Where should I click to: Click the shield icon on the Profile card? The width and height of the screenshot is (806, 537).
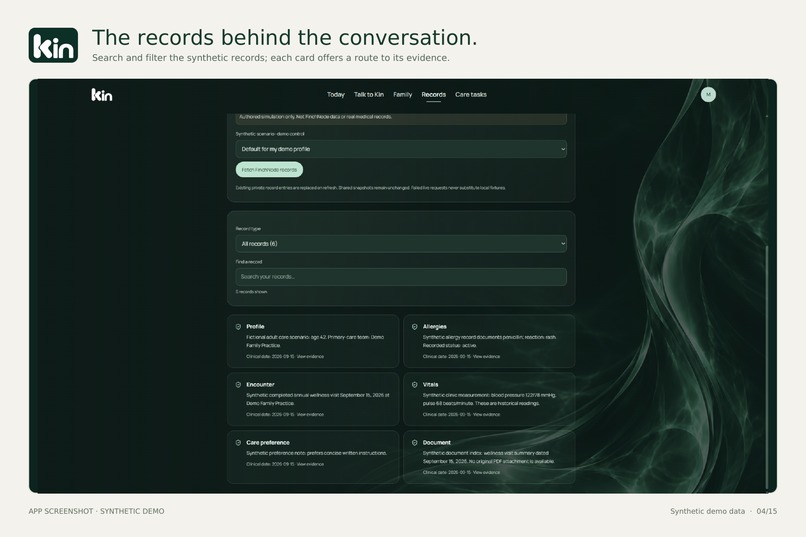click(238, 327)
